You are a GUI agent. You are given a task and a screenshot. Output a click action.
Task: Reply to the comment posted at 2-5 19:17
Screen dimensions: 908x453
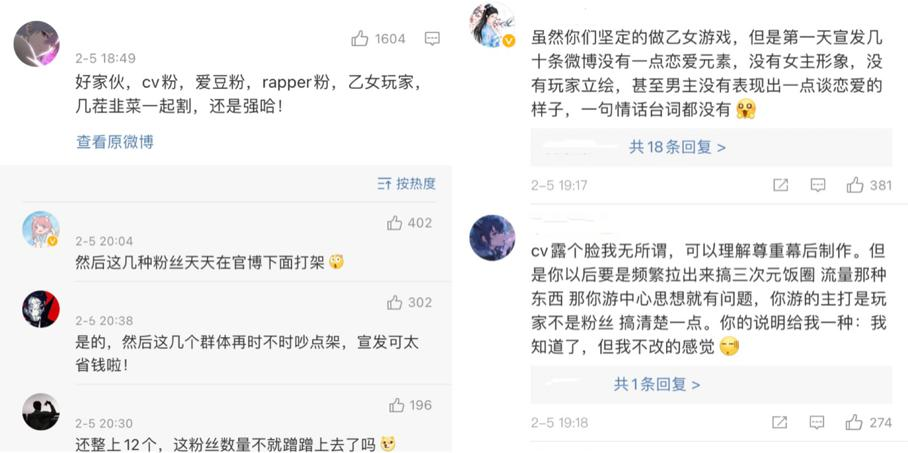click(x=818, y=185)
